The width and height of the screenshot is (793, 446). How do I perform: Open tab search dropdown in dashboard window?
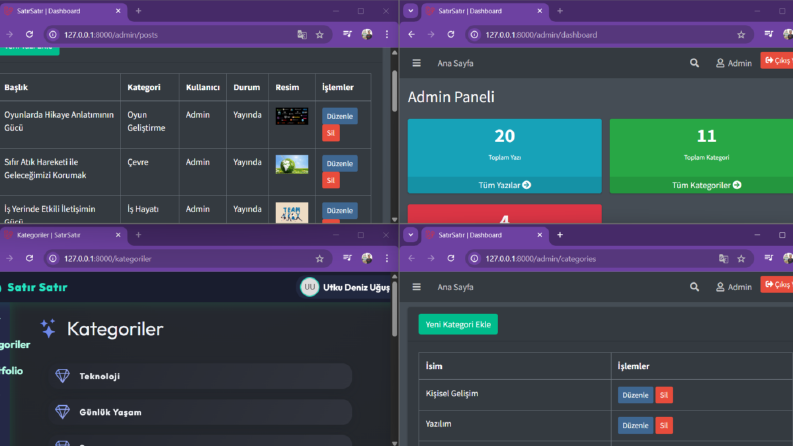pyautogui.click(x=411, y=11)
